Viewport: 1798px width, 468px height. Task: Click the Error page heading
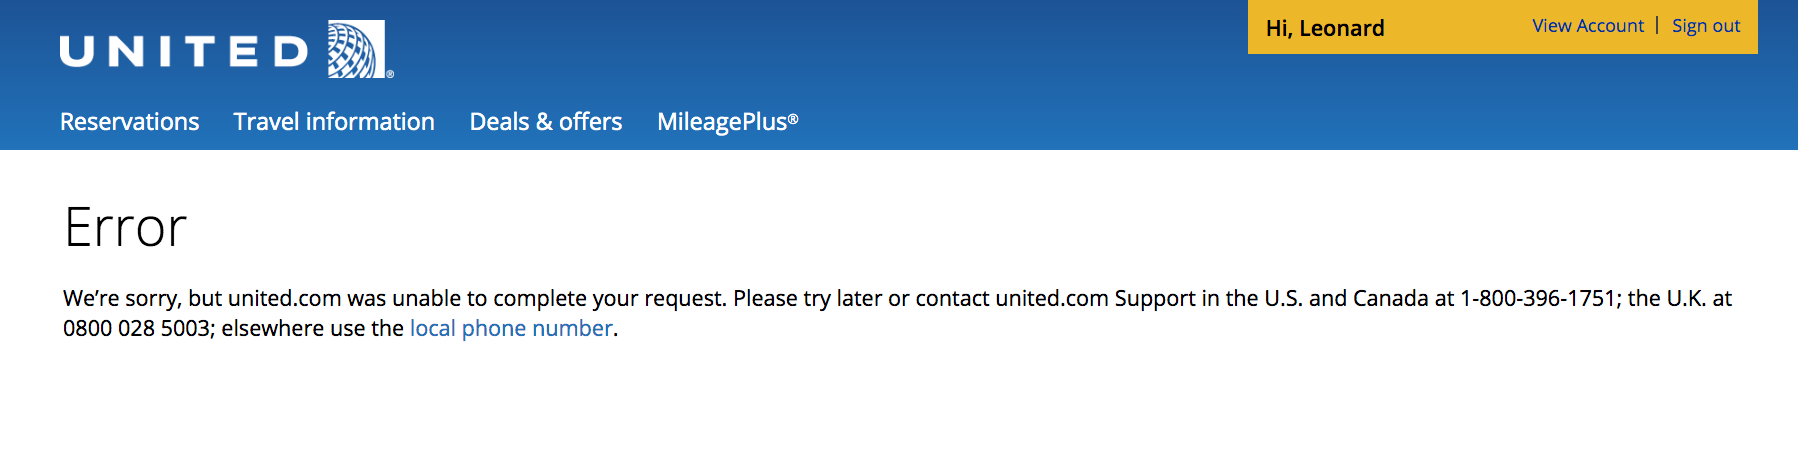click(125, 227)
